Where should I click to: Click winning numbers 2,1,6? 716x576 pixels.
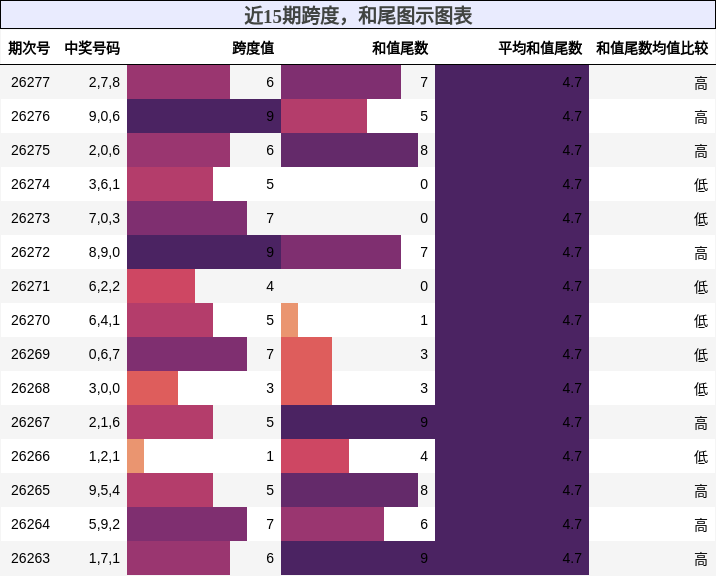click(104, 422)
